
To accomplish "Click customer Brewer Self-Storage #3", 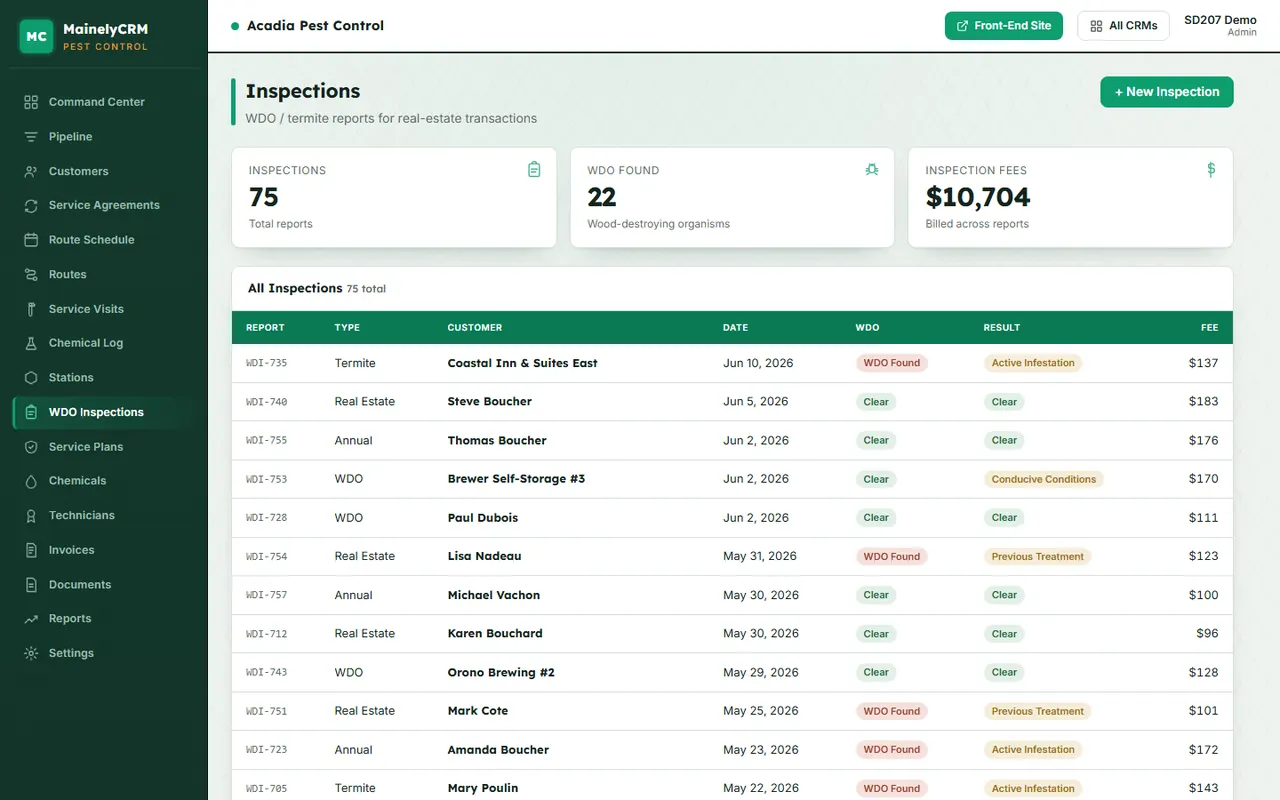I will [516, 479].
